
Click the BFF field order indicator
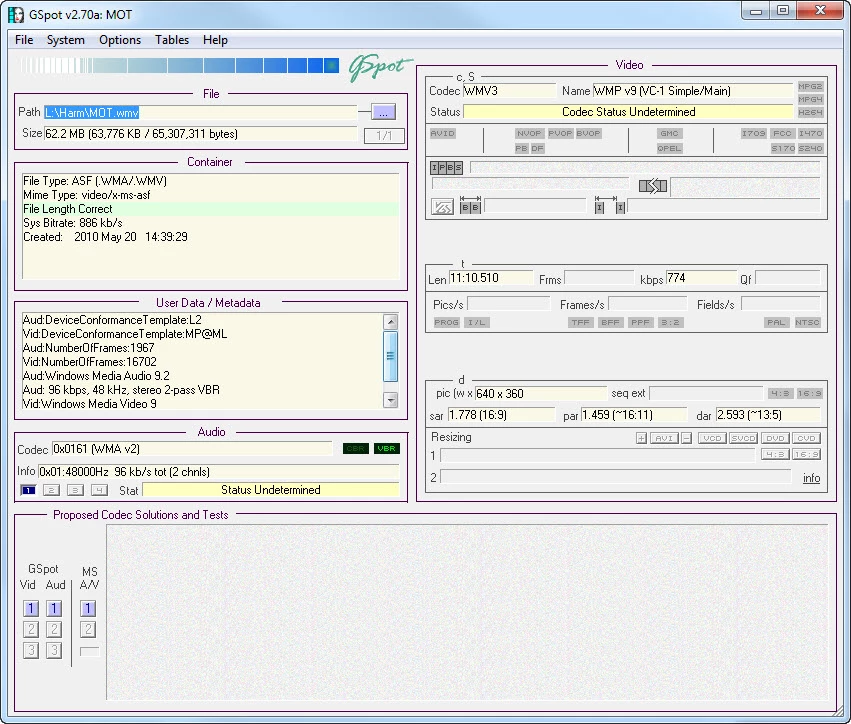click(x=610, y=322)
